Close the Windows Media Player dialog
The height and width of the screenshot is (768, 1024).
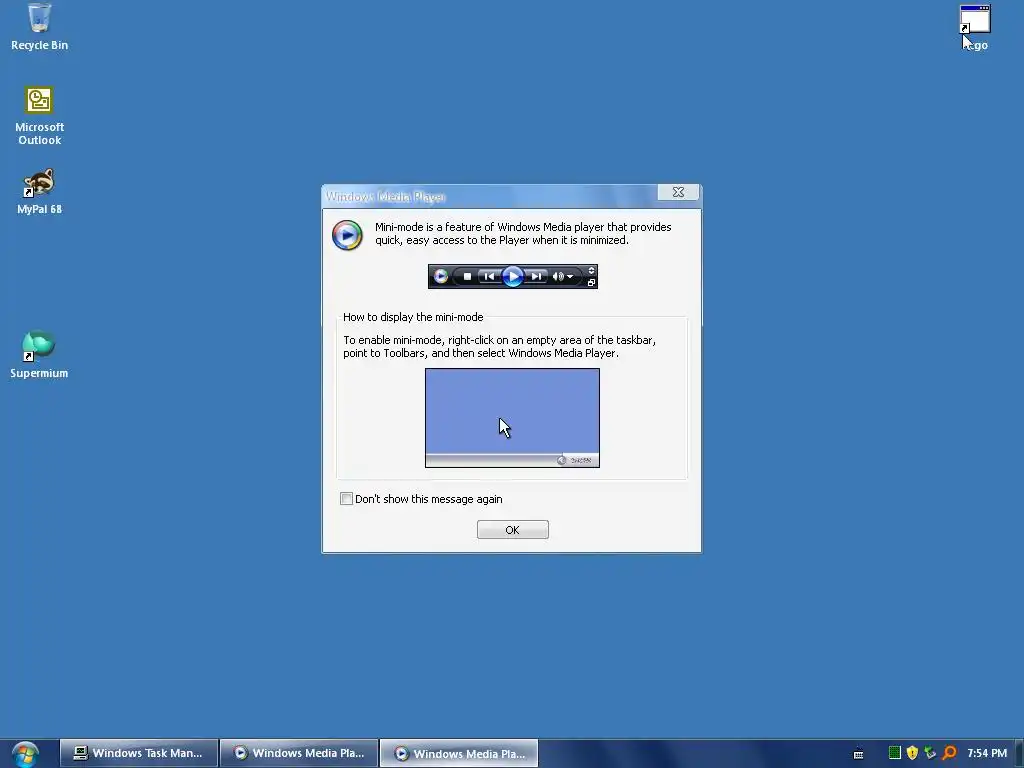[679, 192]
